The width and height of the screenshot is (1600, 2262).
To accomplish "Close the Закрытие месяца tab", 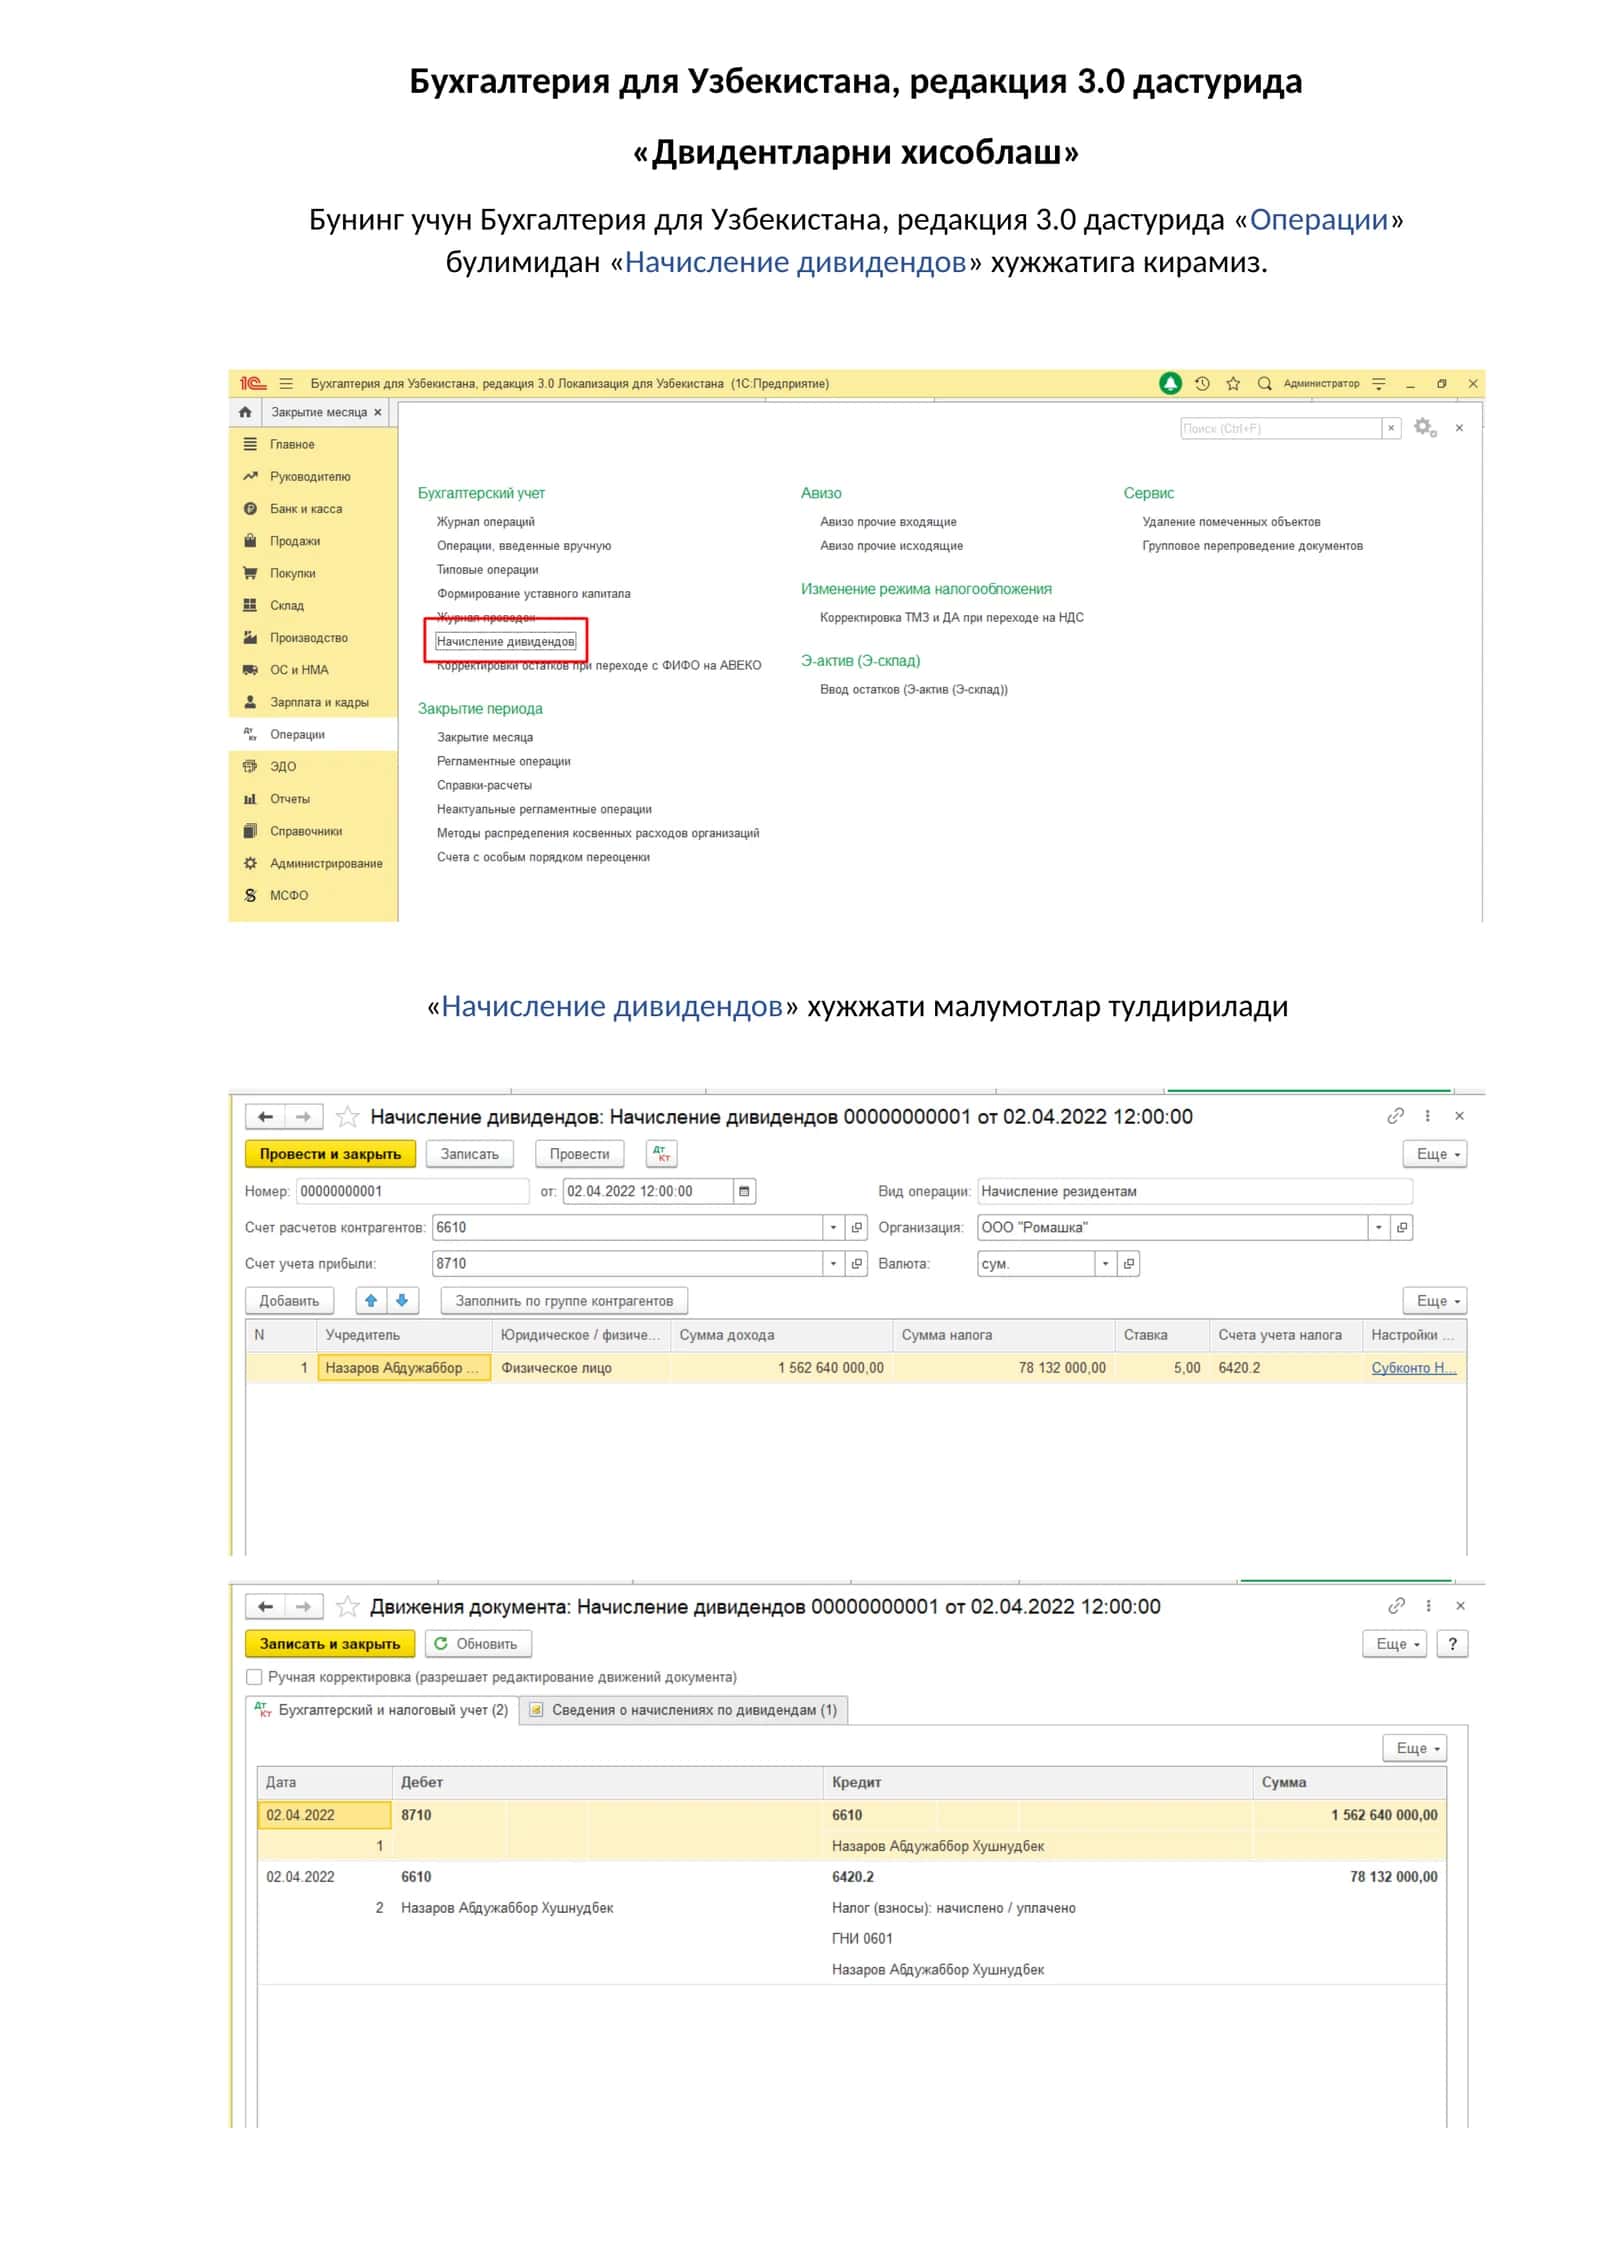I will (x=378, y=412).
